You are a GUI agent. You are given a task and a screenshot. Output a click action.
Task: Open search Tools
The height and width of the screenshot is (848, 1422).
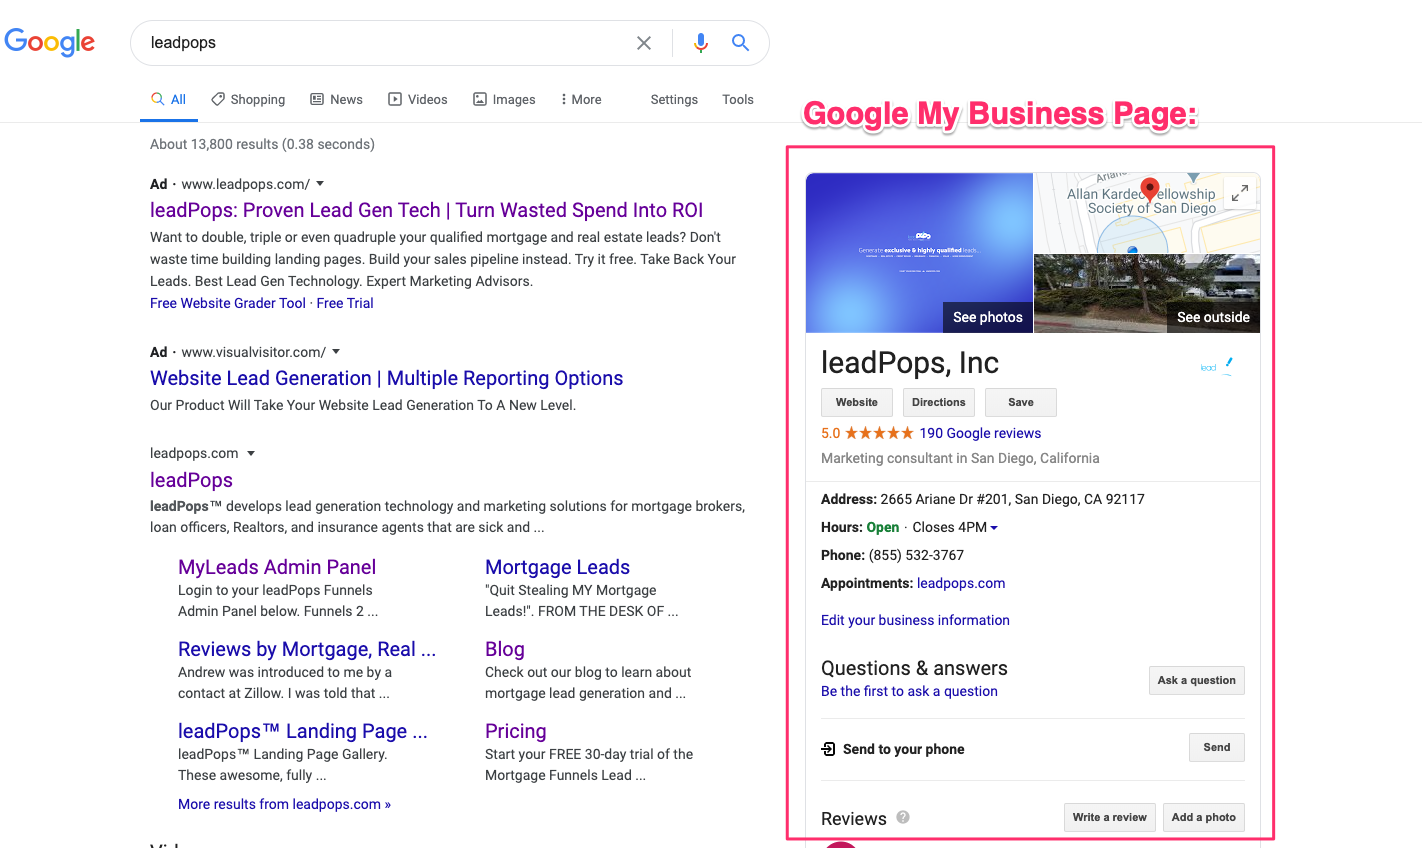coord(738,99)
